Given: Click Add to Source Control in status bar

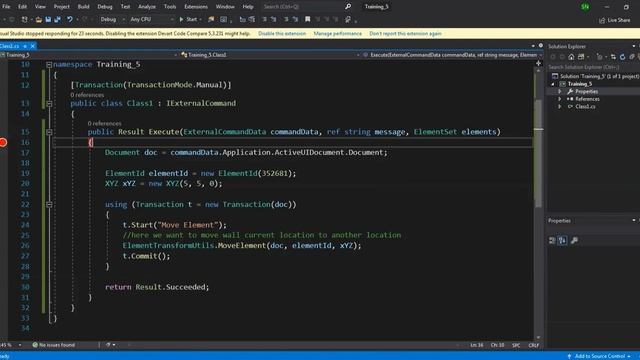Looking at the screenshot, I should [599, 356].
